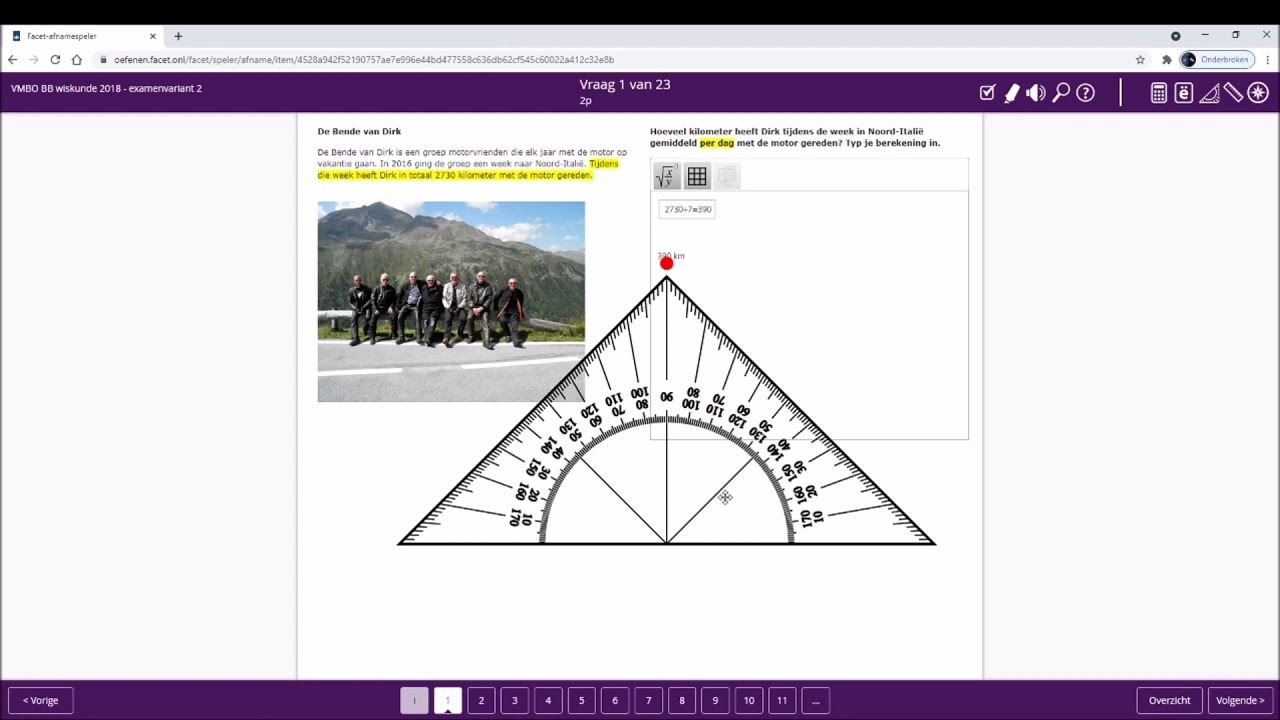Open the Chrome three-dot menu
The height and width of the screenshot is (720, 1280).
pyautogui.click(x=1267, y=60)
